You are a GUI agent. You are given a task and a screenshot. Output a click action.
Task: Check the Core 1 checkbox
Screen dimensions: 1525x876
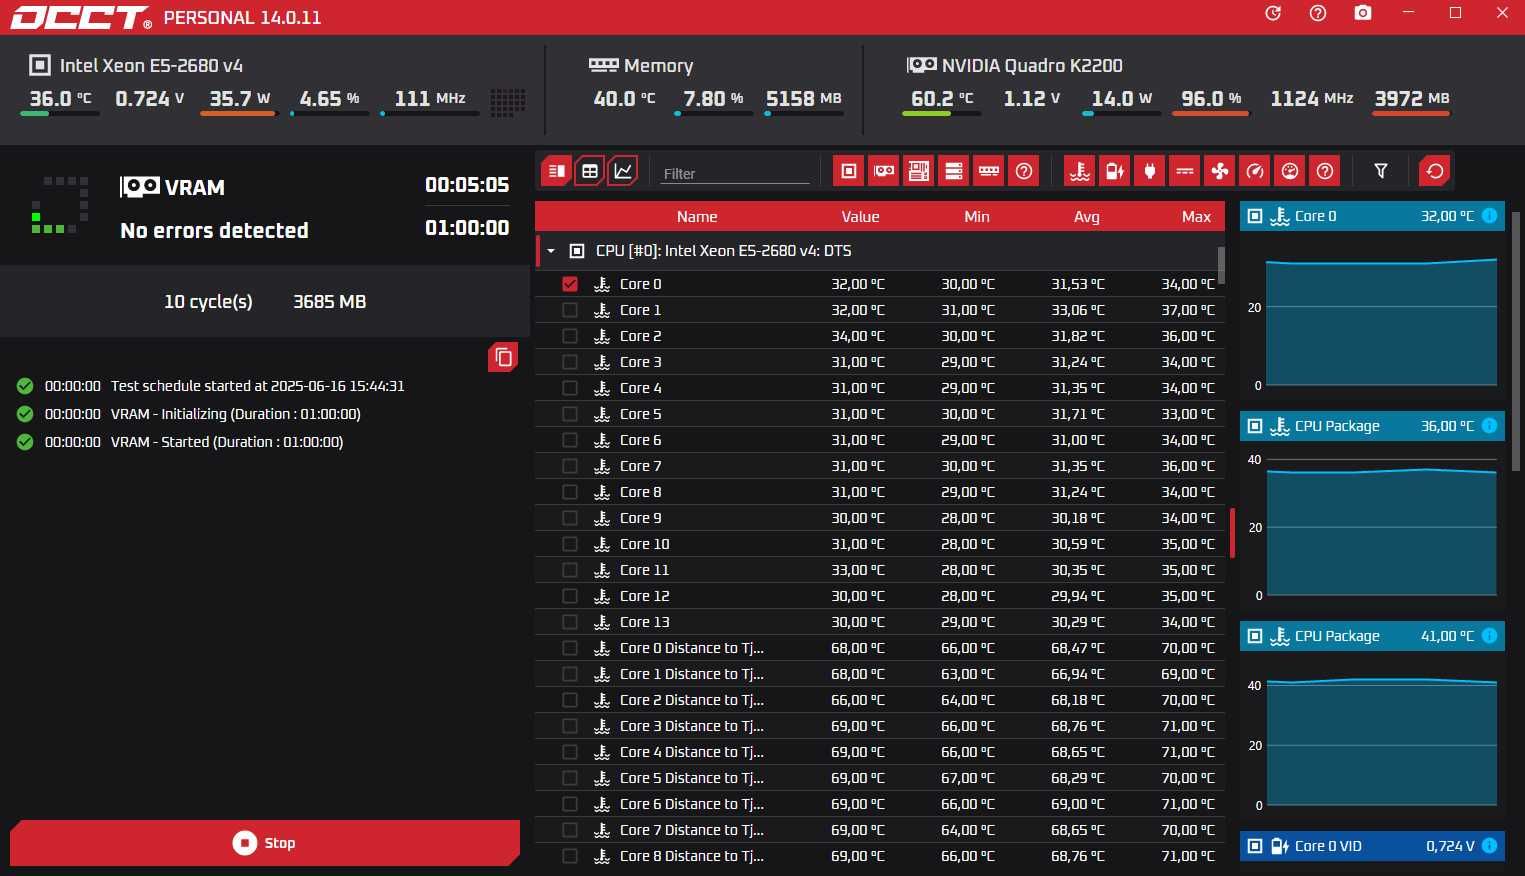coord(570,310)
